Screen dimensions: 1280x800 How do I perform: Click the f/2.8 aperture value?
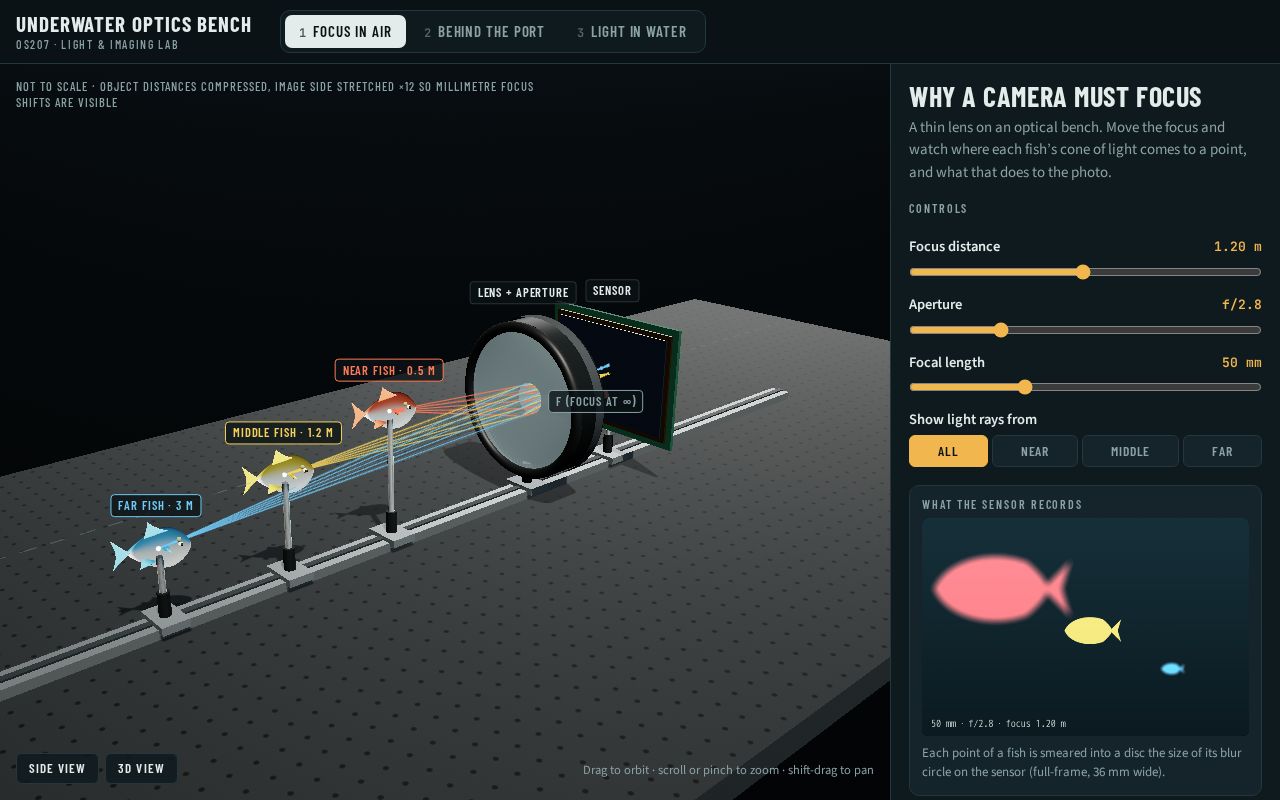pos(1241,304)
